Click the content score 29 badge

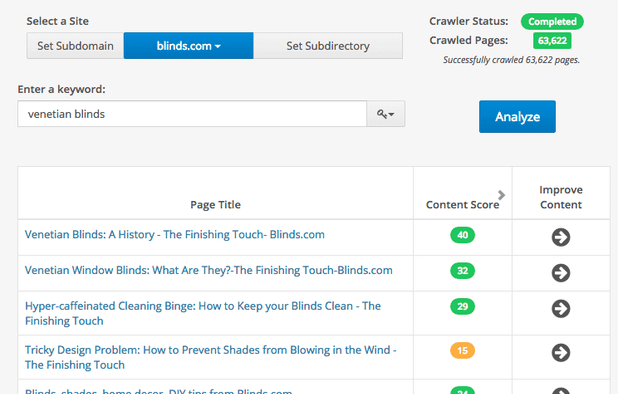[462, 307]
